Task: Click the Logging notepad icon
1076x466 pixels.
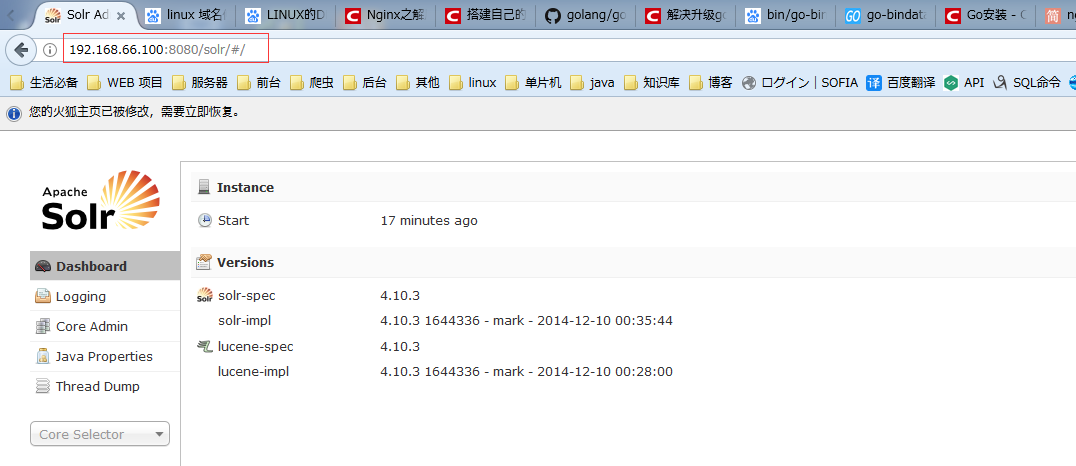Action: pos(43,296)
